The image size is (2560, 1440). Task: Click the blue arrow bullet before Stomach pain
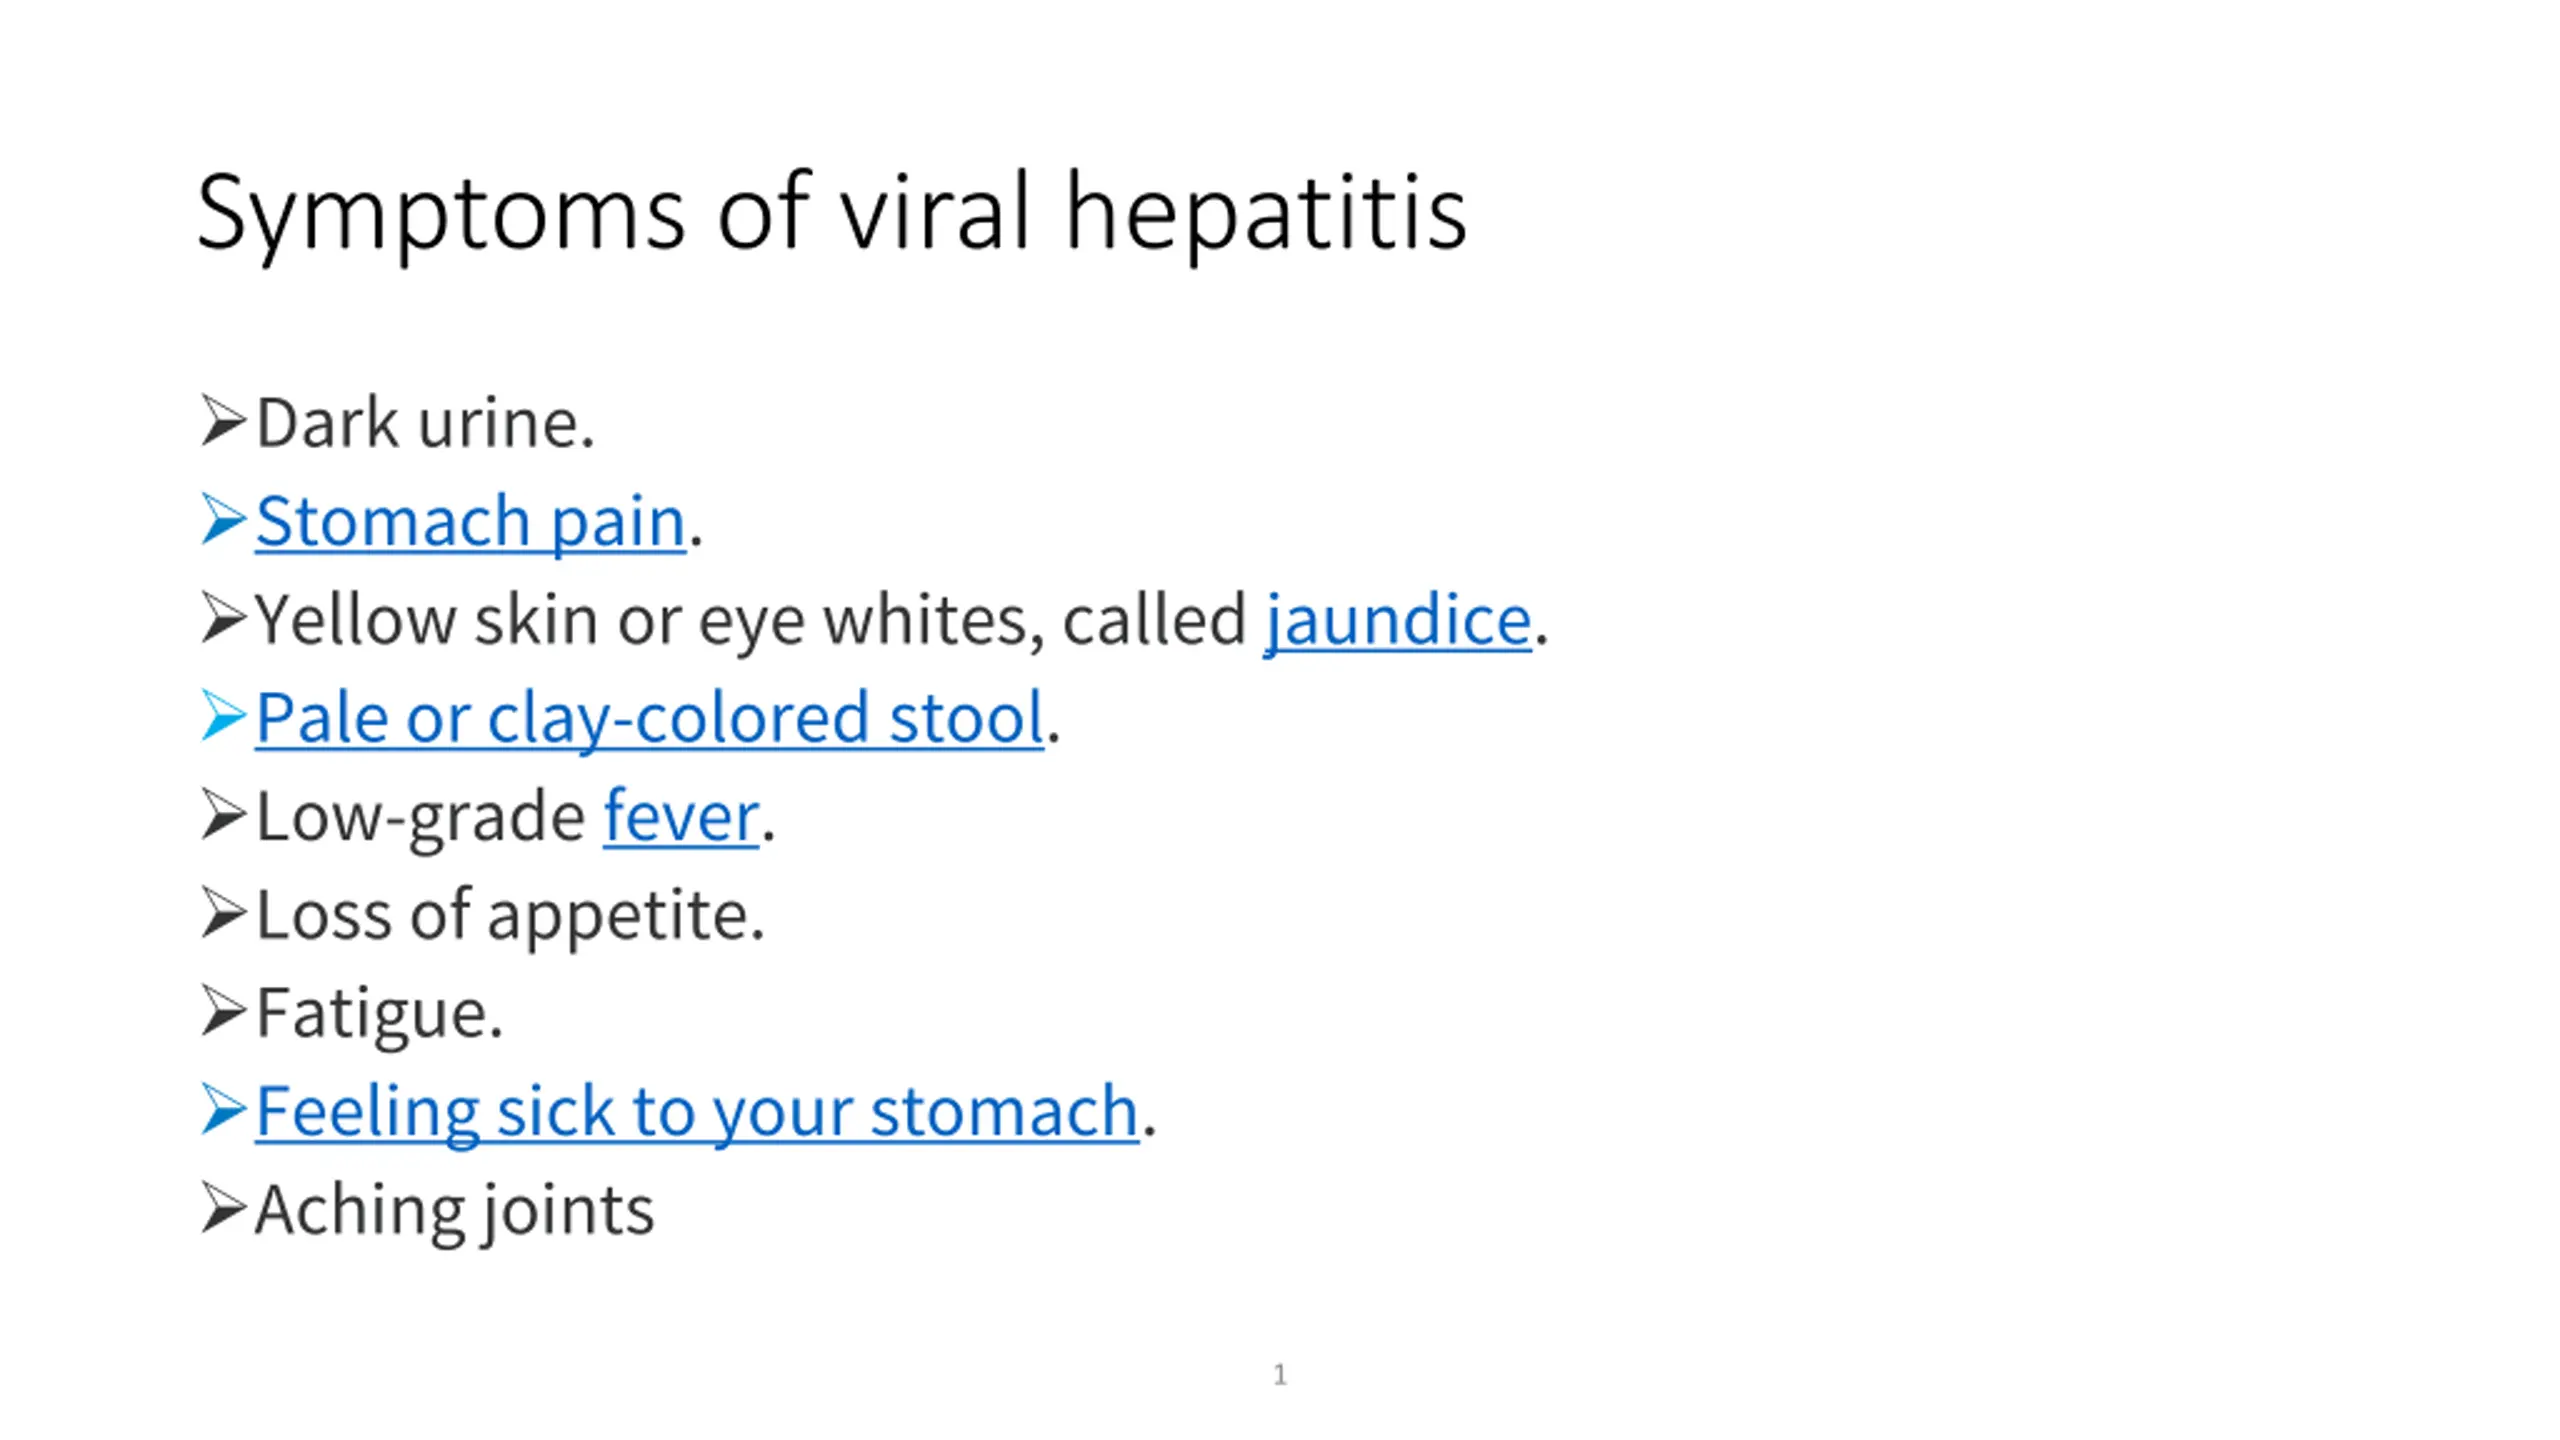(x=223, y=519)
